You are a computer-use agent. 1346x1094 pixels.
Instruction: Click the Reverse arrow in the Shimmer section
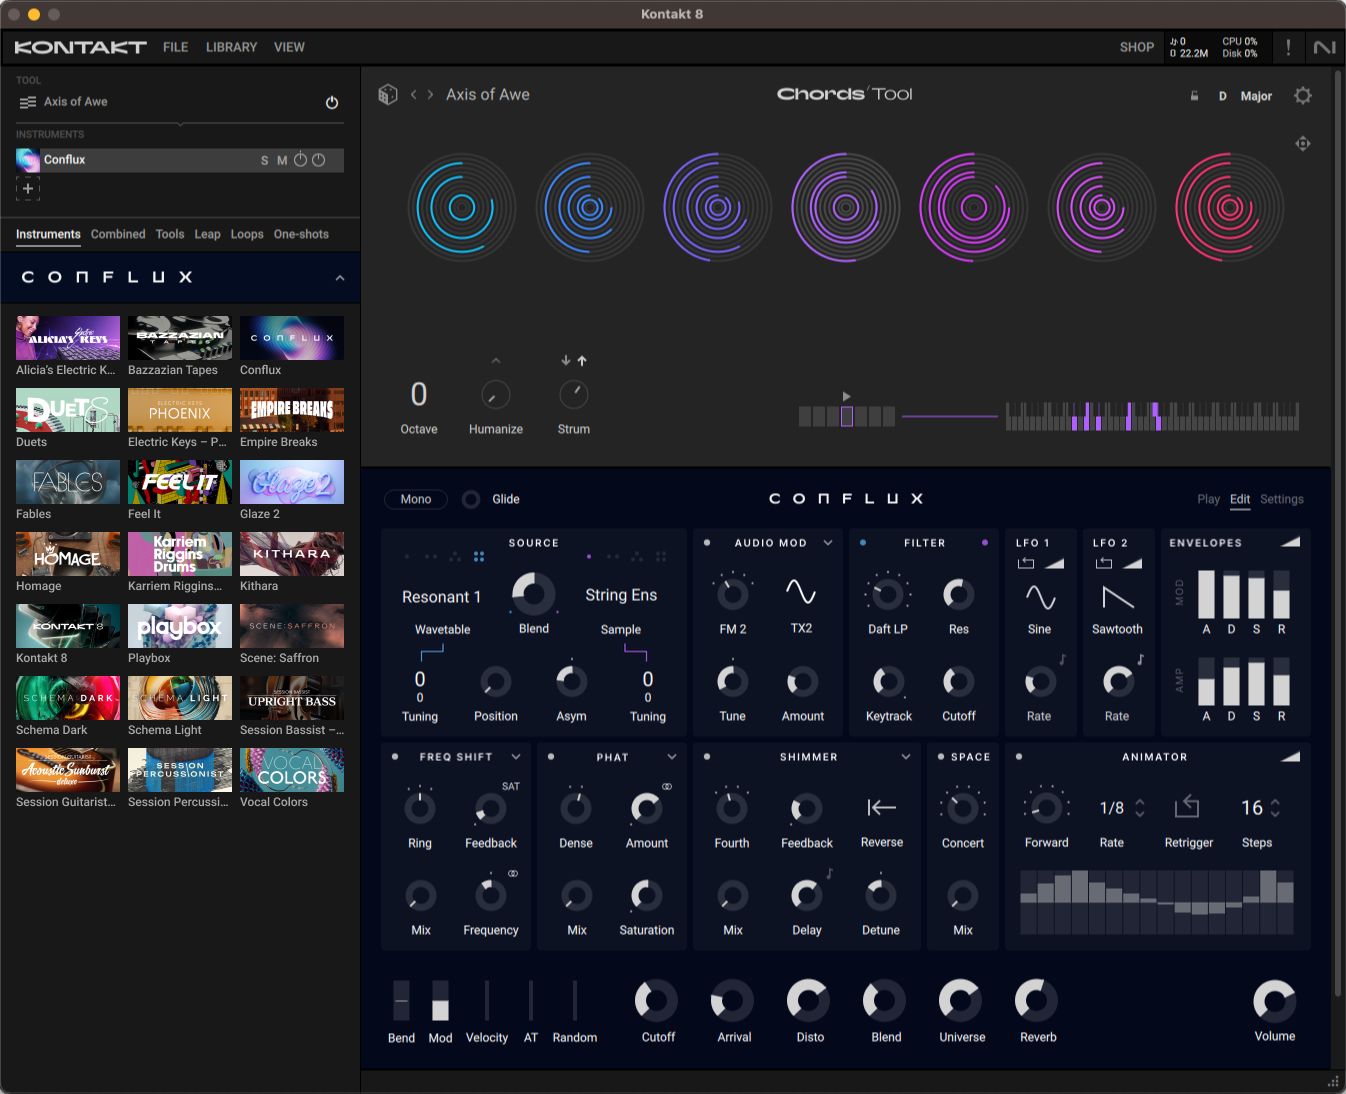click(x=881, y=808)
